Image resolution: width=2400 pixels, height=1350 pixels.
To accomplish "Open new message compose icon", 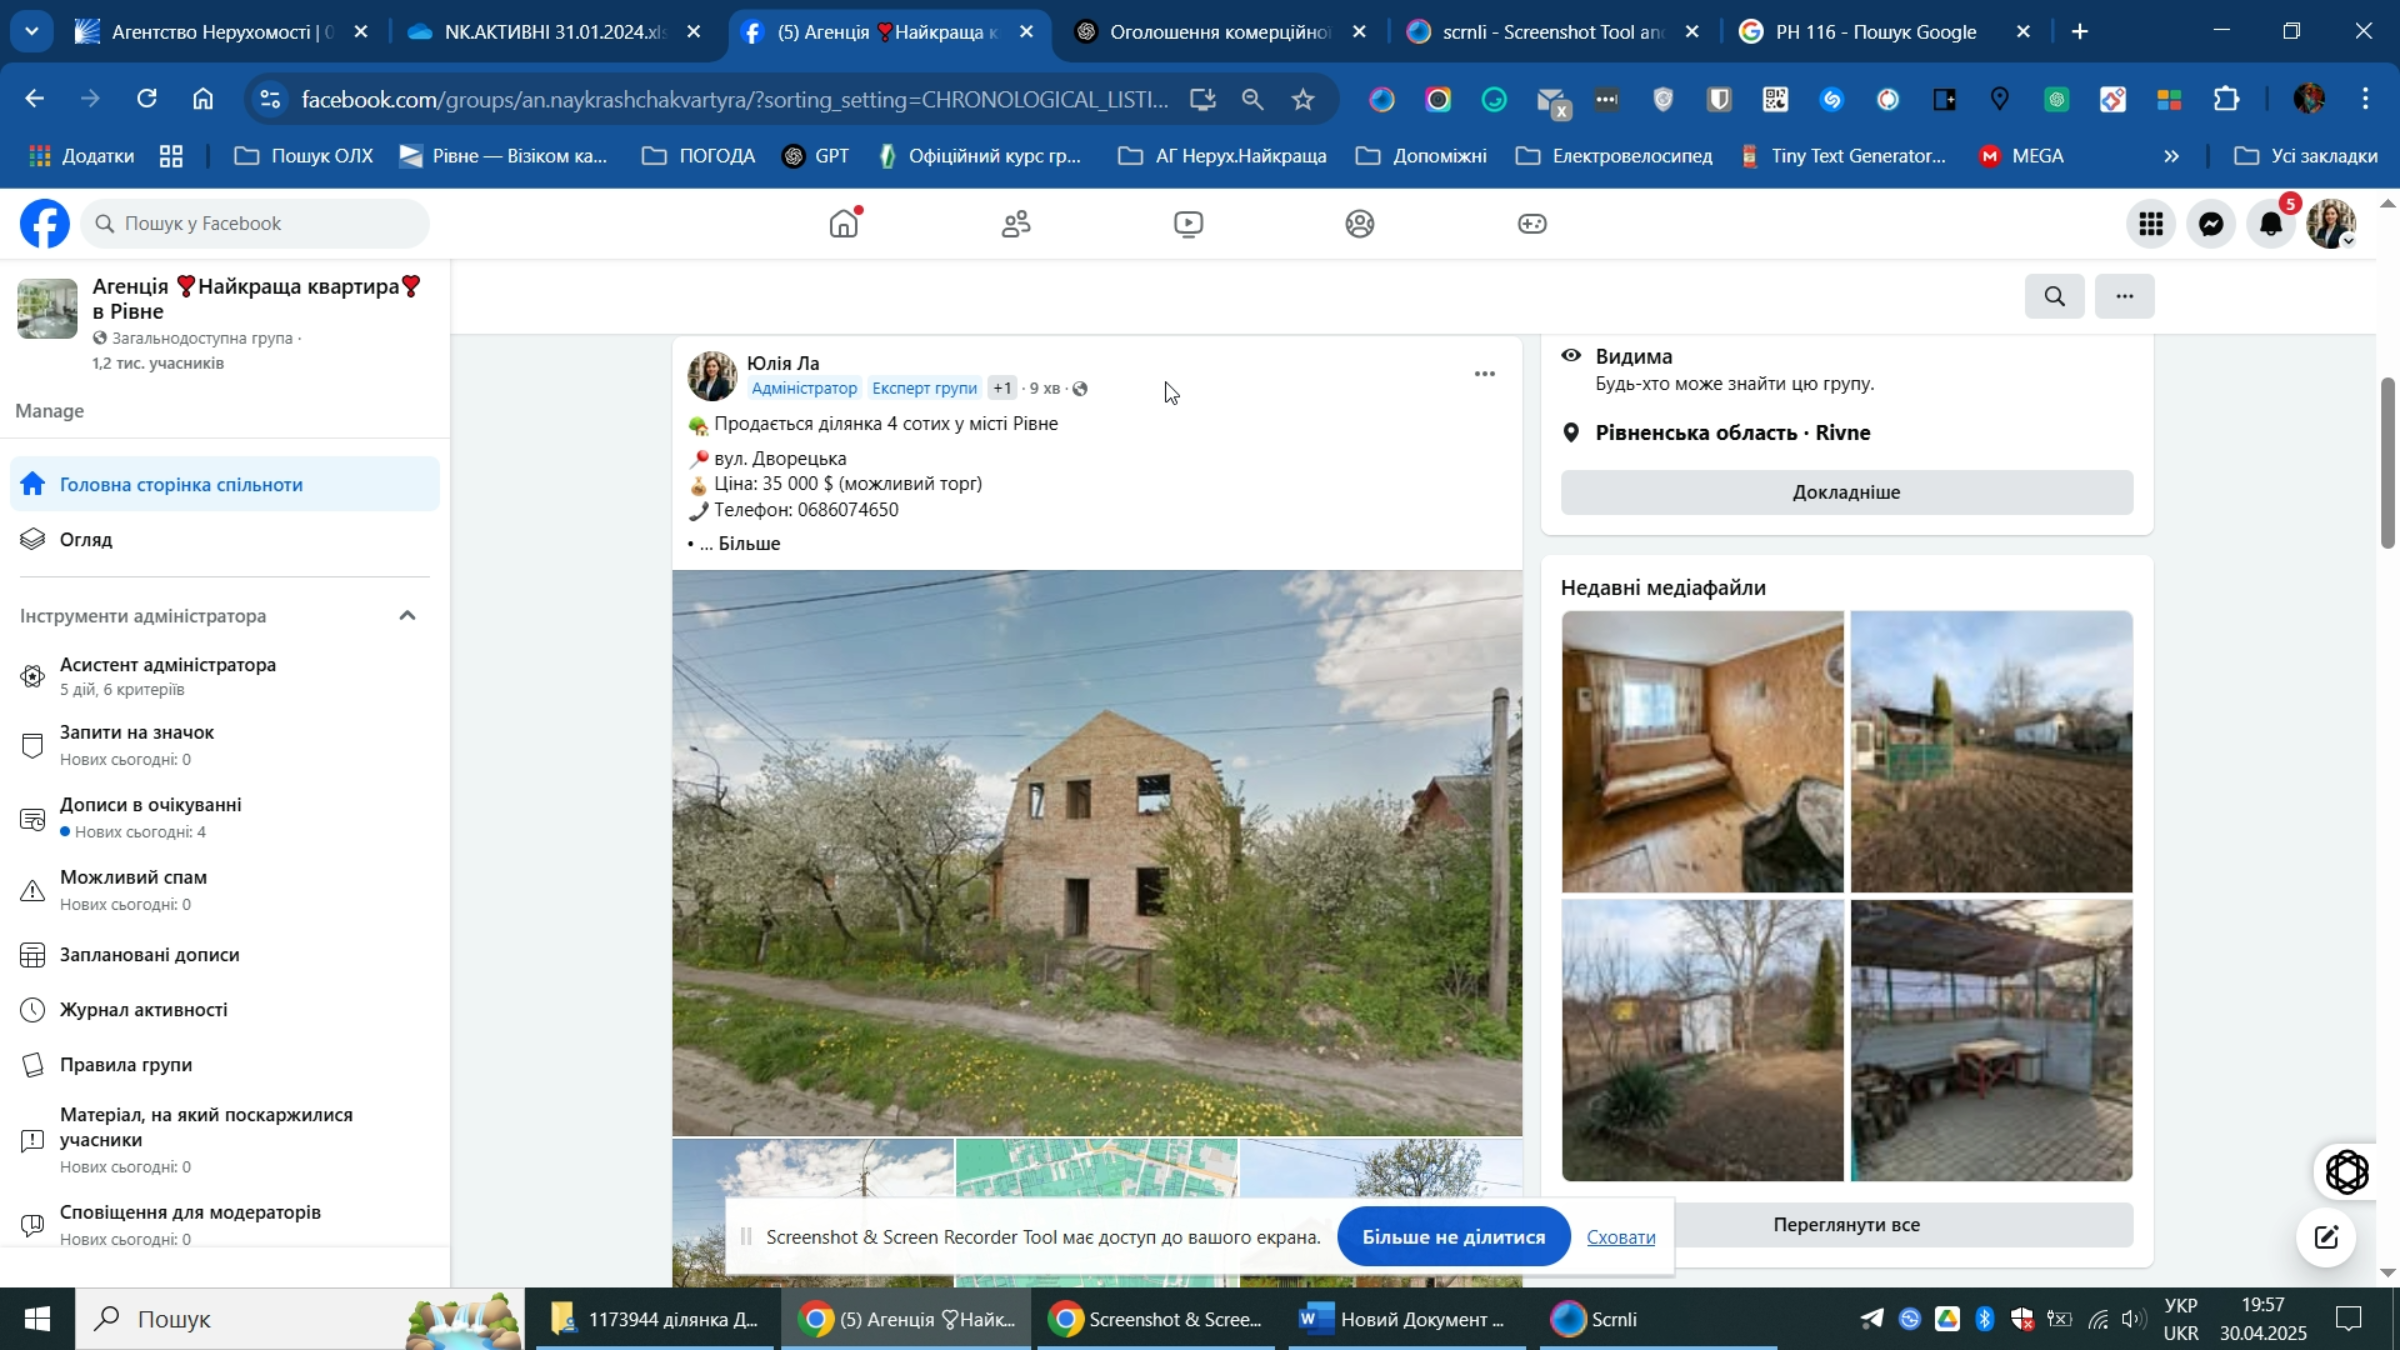I will [2326, 1238].
